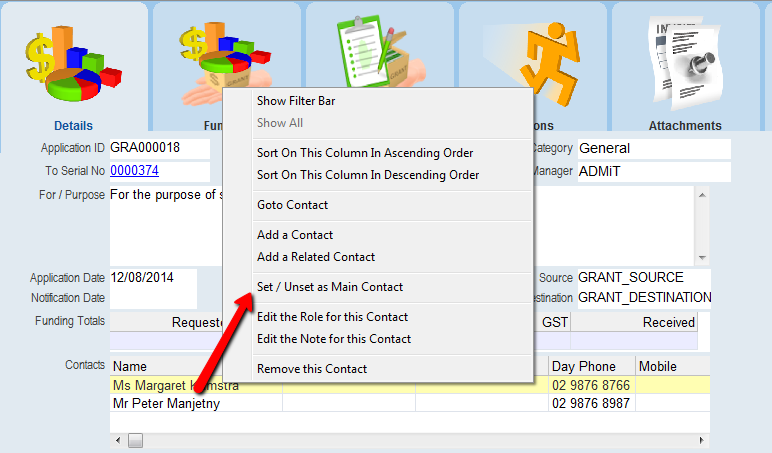This screenshot has height=453, width=772.
Task: Click phone number 02 9876 8987
Action: pos(591,403)
